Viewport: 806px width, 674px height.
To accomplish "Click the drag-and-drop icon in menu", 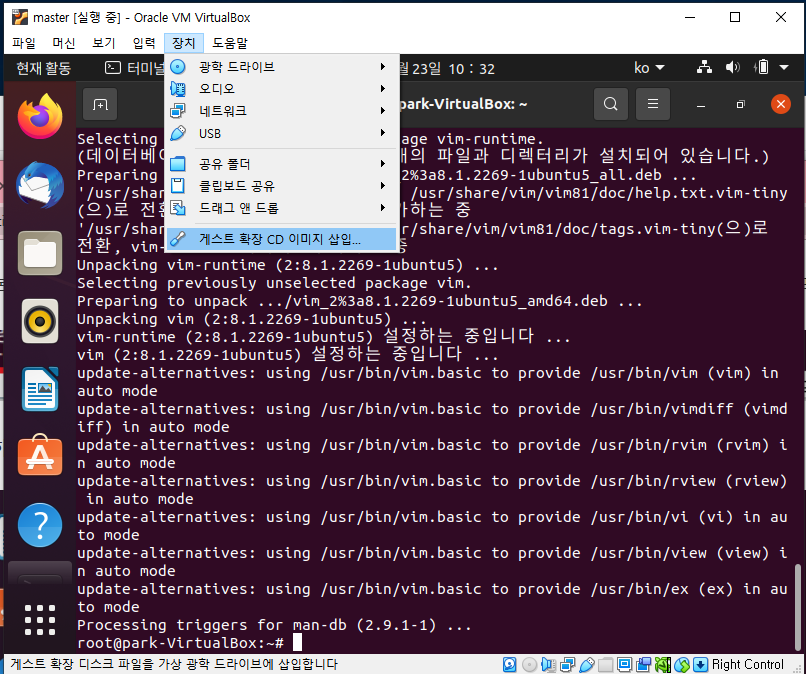I will pos(178,208).
